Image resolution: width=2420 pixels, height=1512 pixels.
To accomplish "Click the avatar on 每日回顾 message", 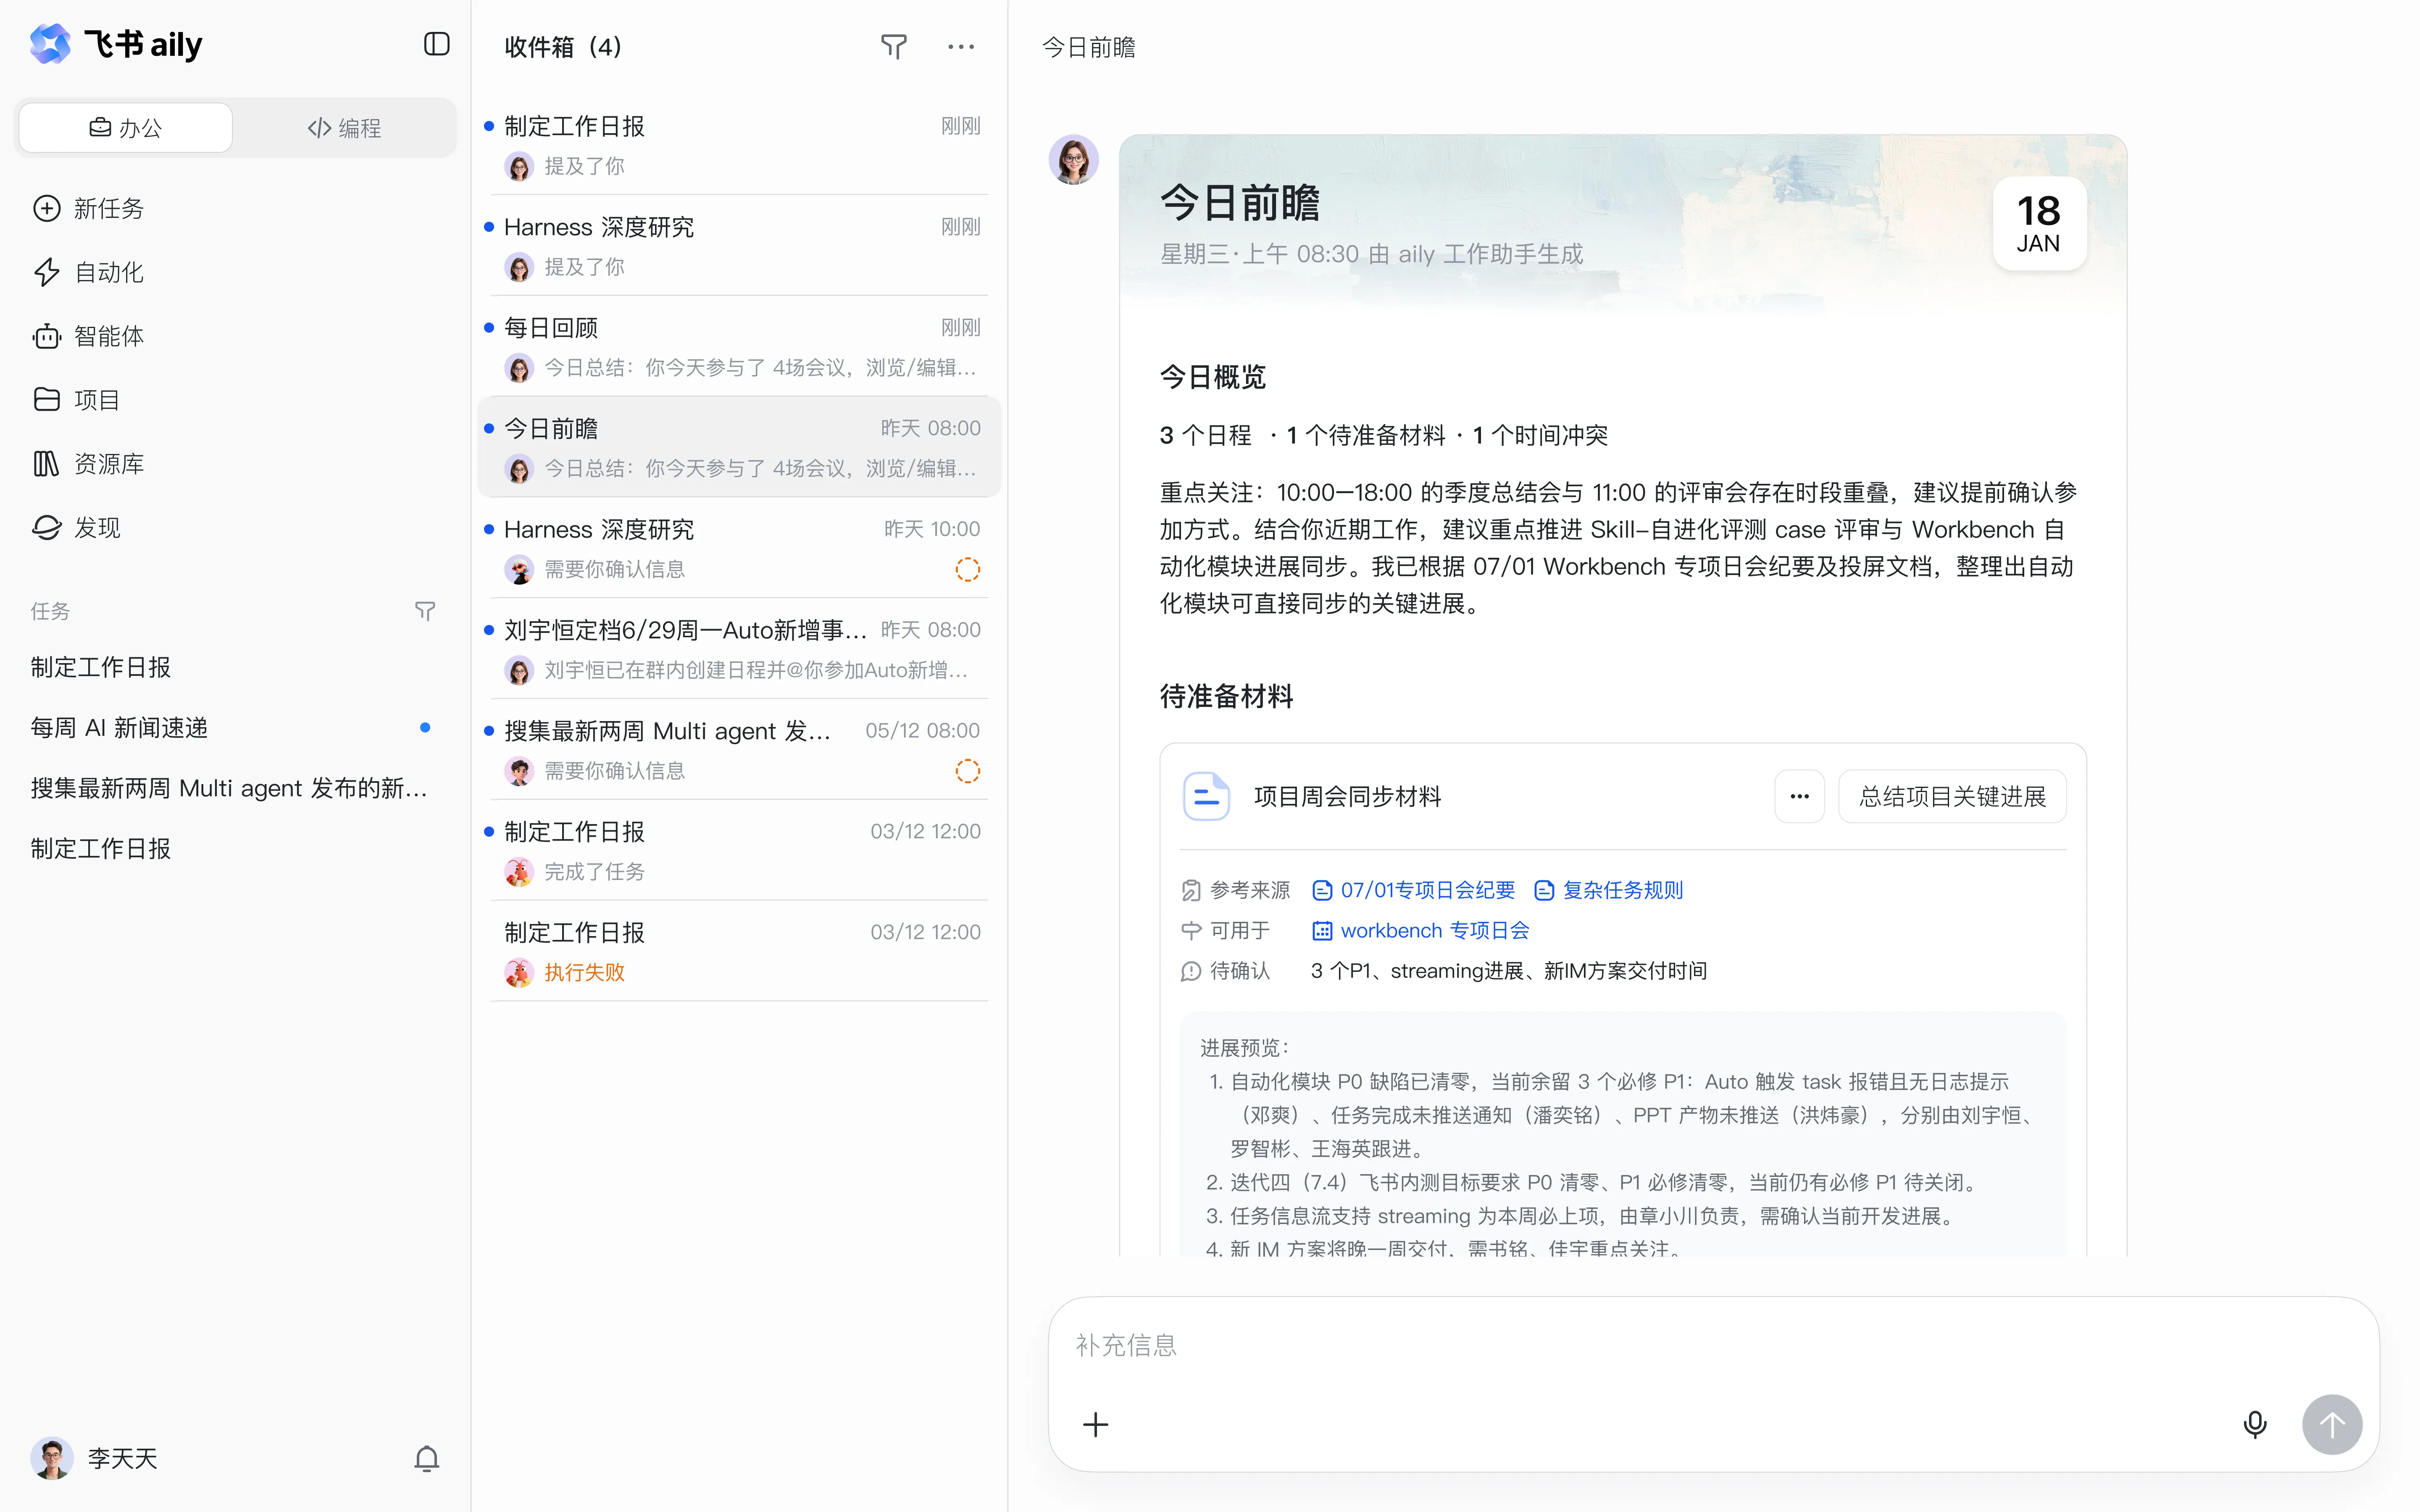I will pyautogui.click(x=519, y=368).
